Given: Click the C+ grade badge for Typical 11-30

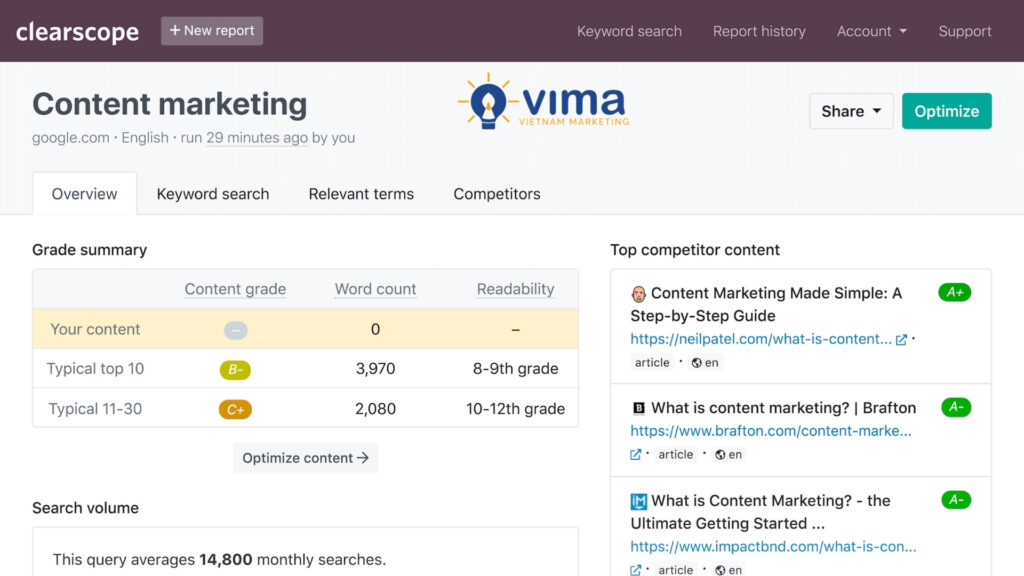Looking at the screenshot, I should pyautogui.click(x=235, y=409).
